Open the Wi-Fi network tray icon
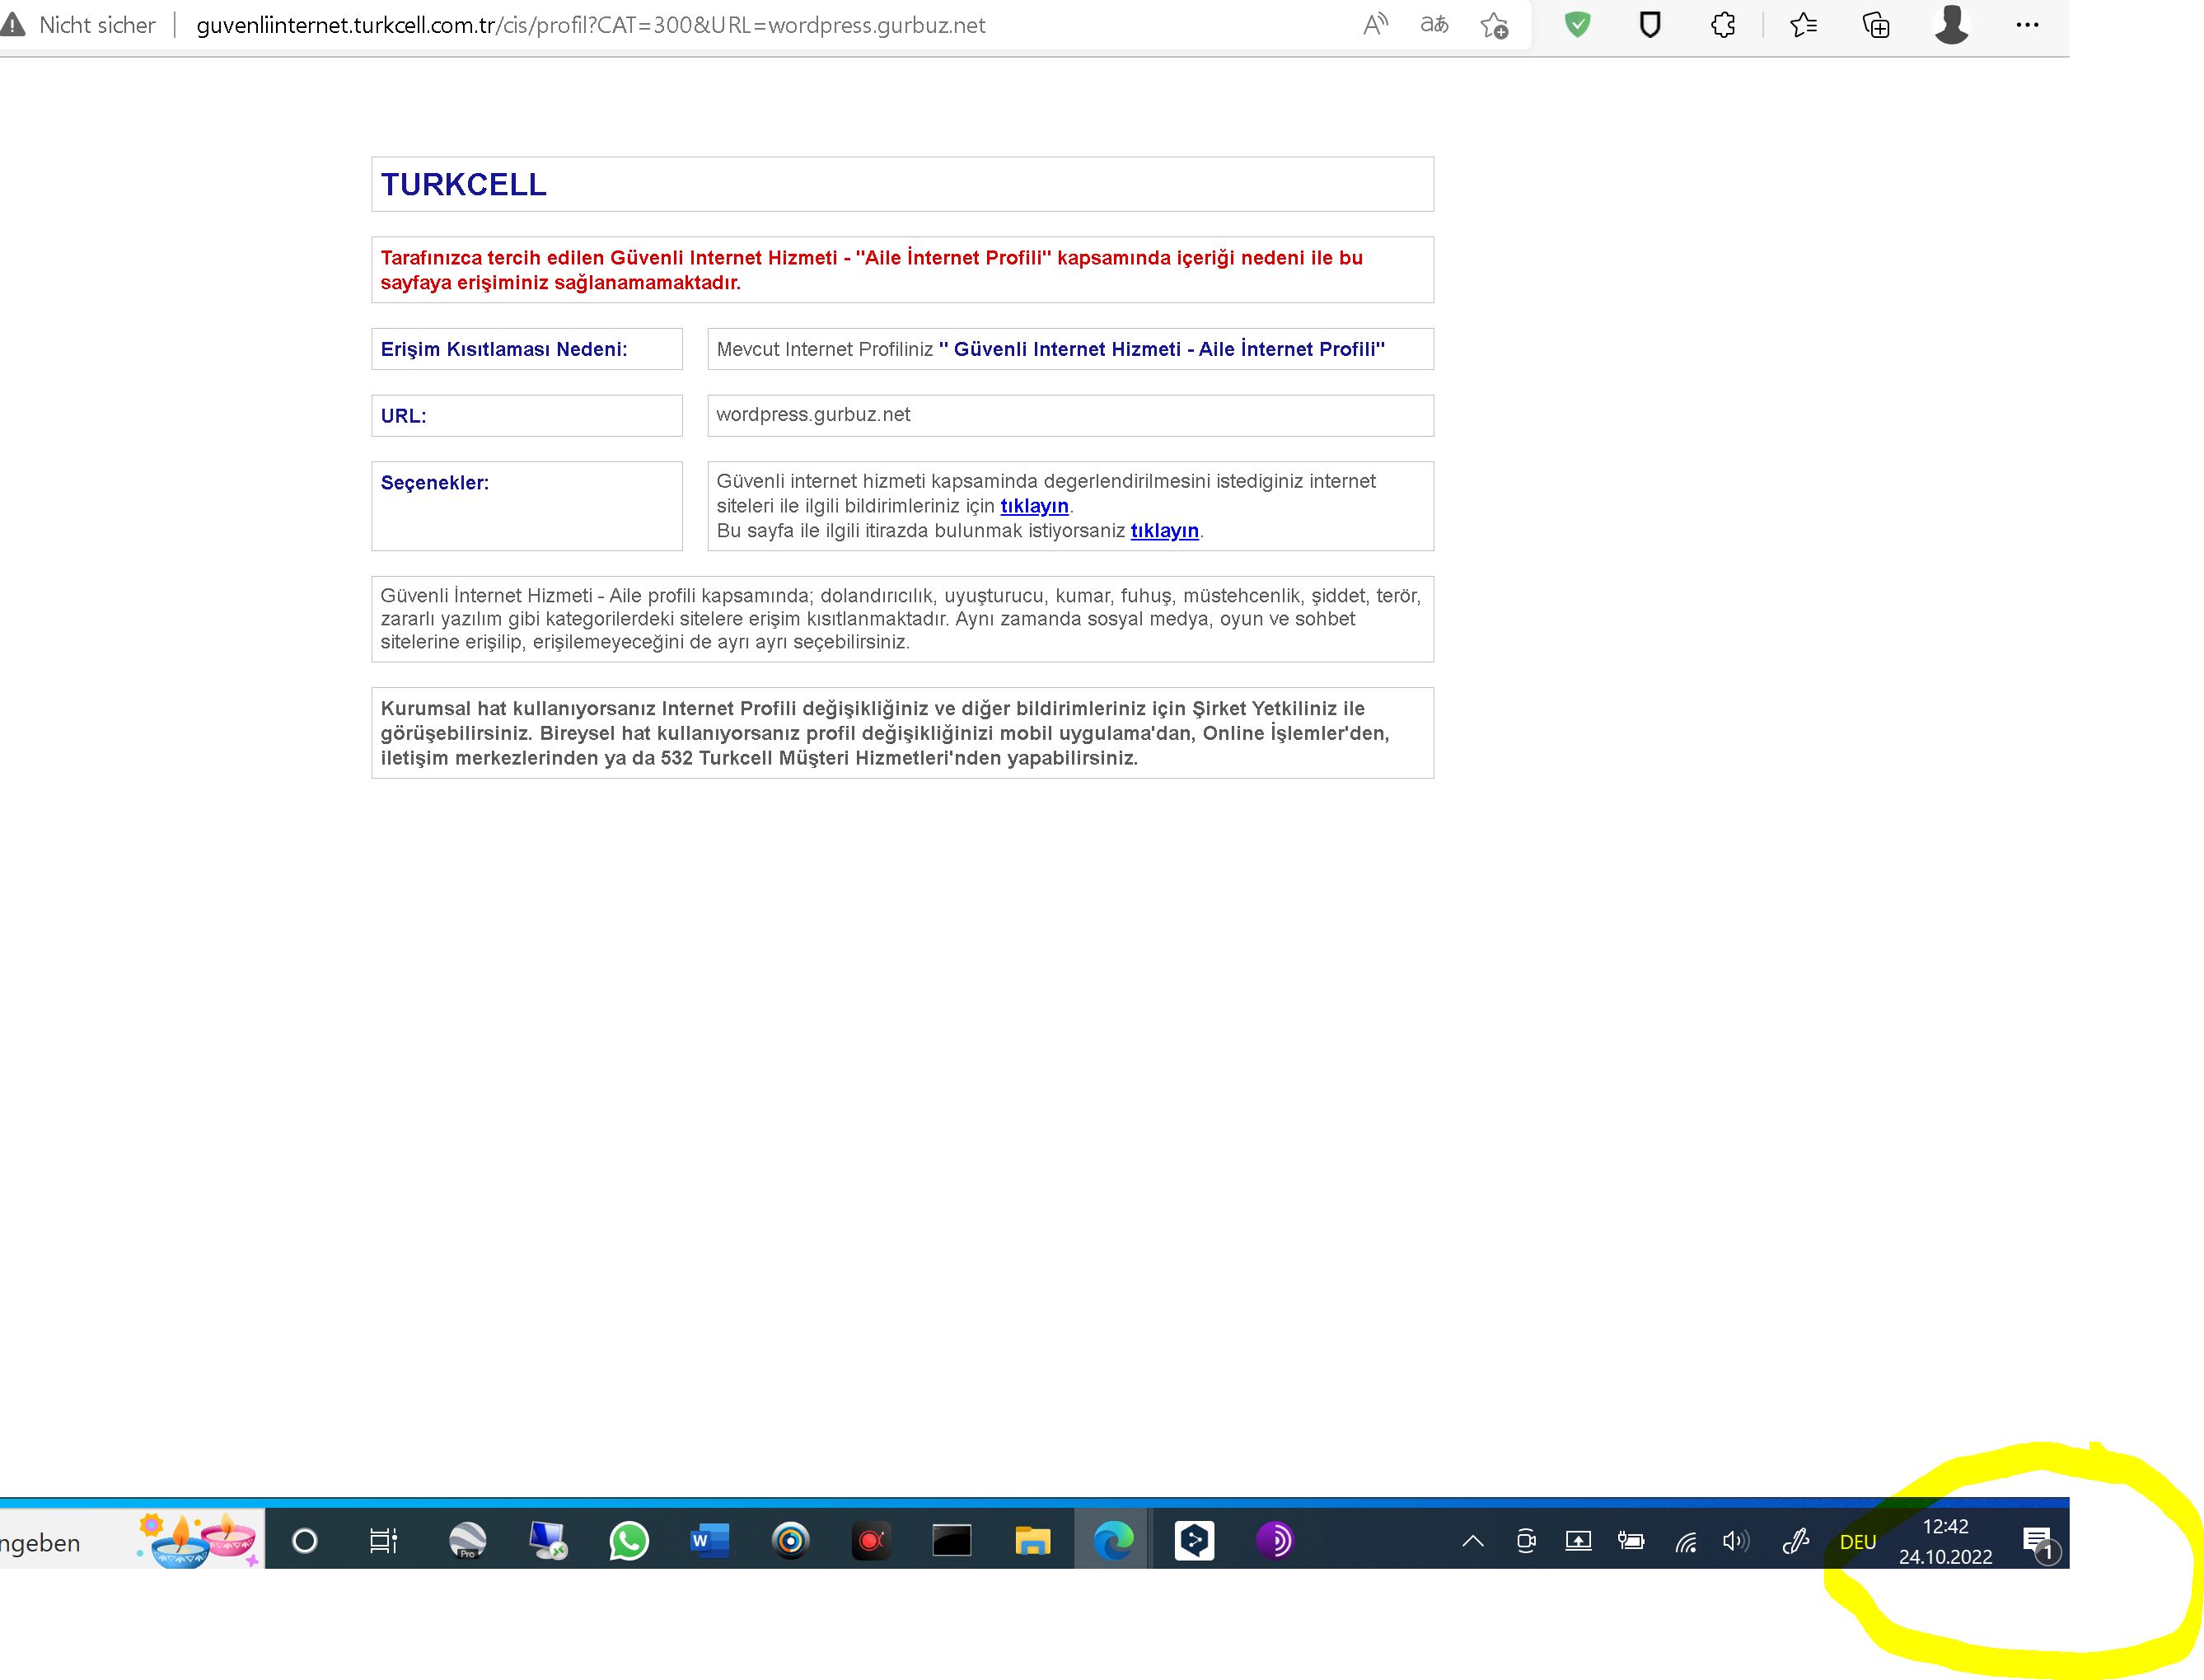Image resolution: width=2204 pixels, height=1680 pixels. point(1685,1542)
